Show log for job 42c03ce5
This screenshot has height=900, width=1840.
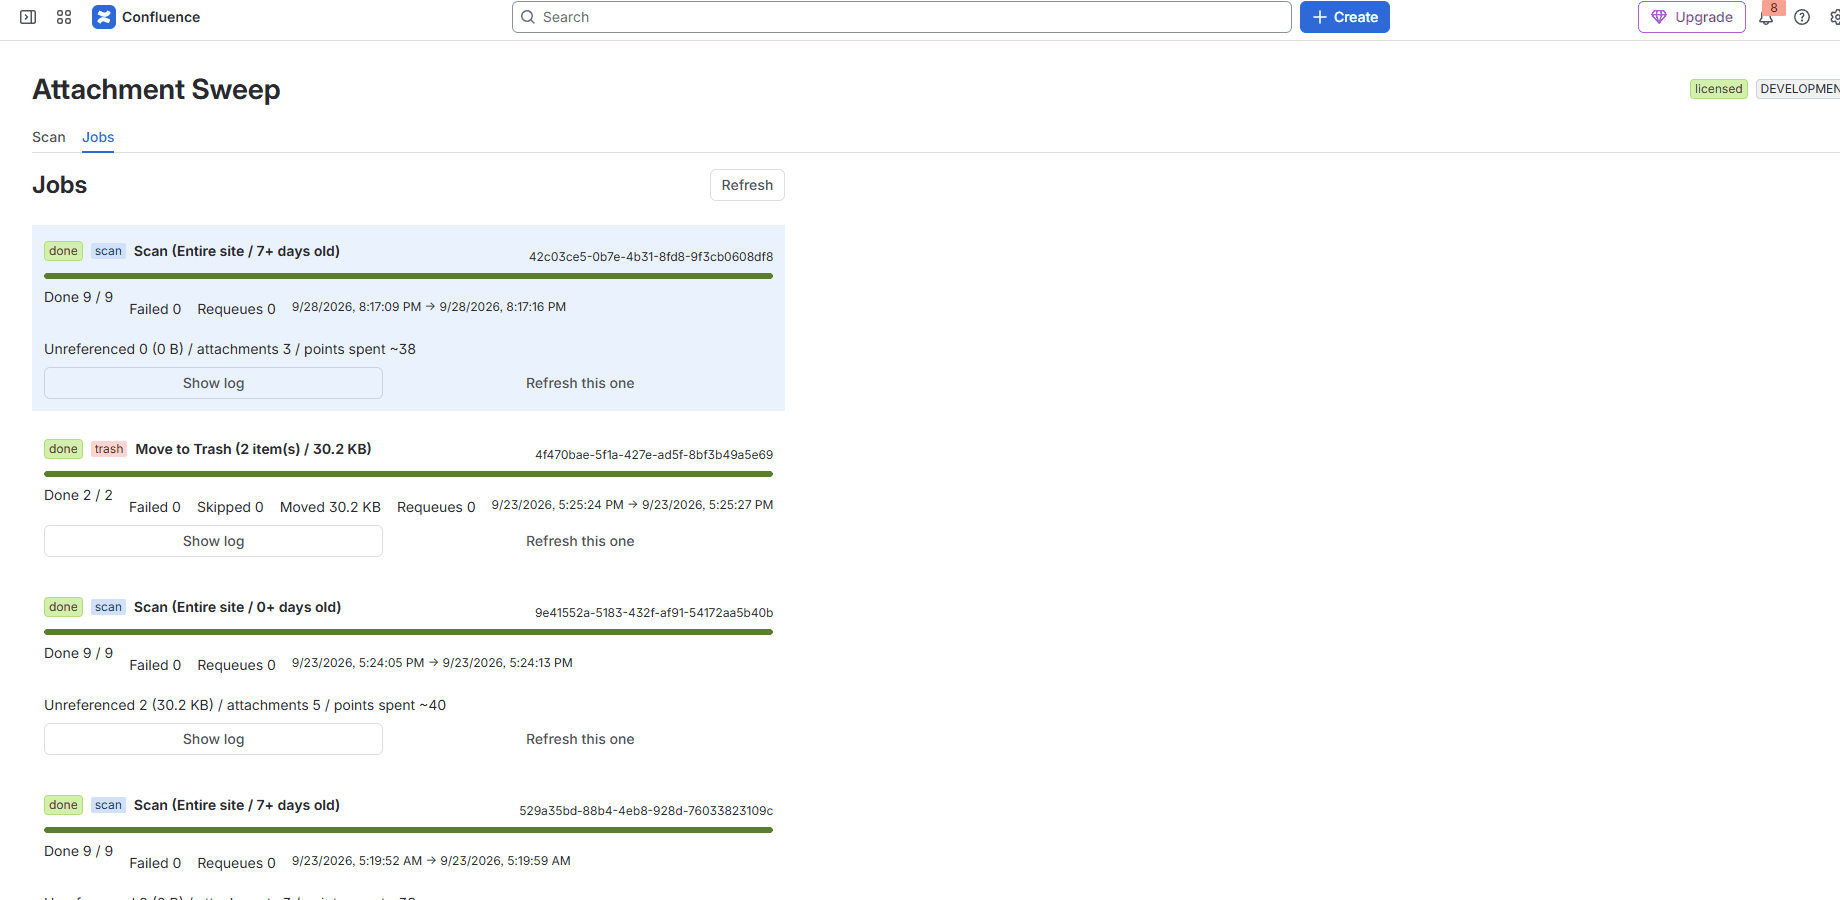tap(213, 383)
